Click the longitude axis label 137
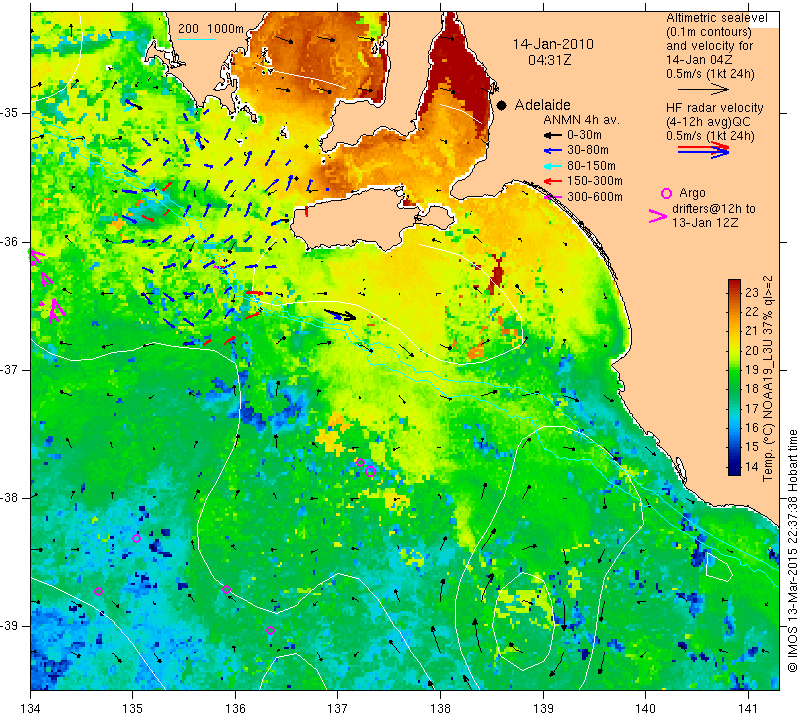The height and width of the screenshot is (720, 800). point(338,708)
